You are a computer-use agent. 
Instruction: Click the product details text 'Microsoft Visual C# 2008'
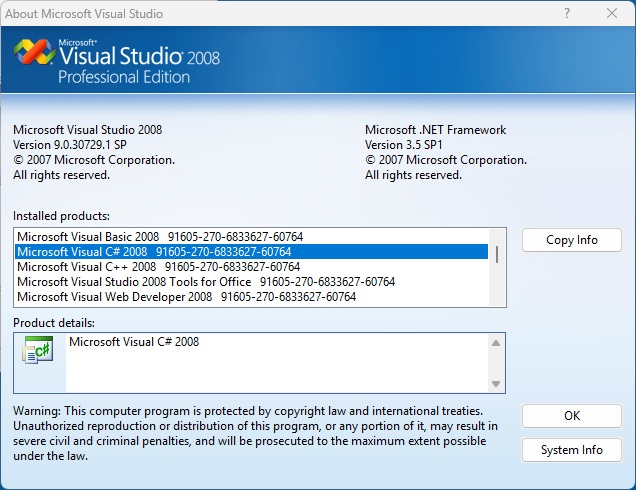coord(134,342)
